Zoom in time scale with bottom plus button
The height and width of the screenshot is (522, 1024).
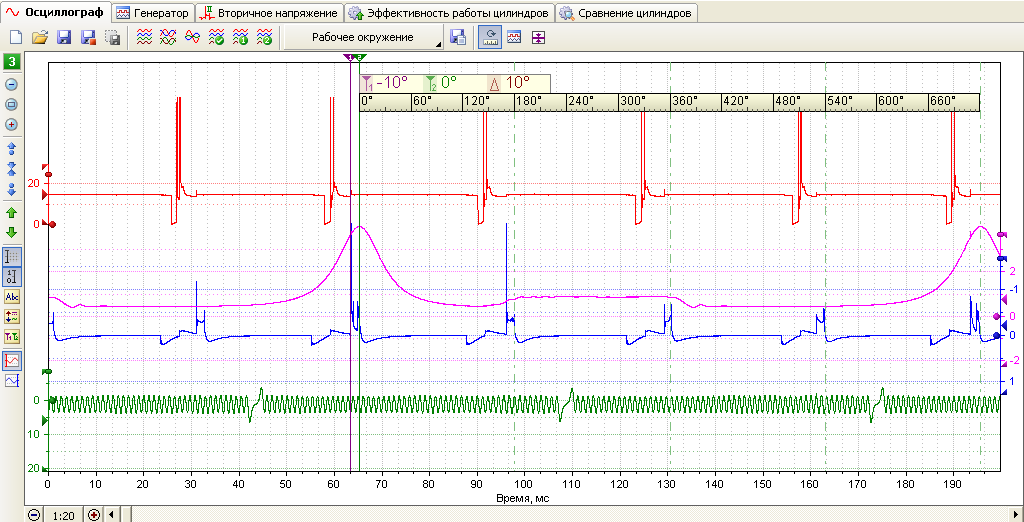click(93, 515)
